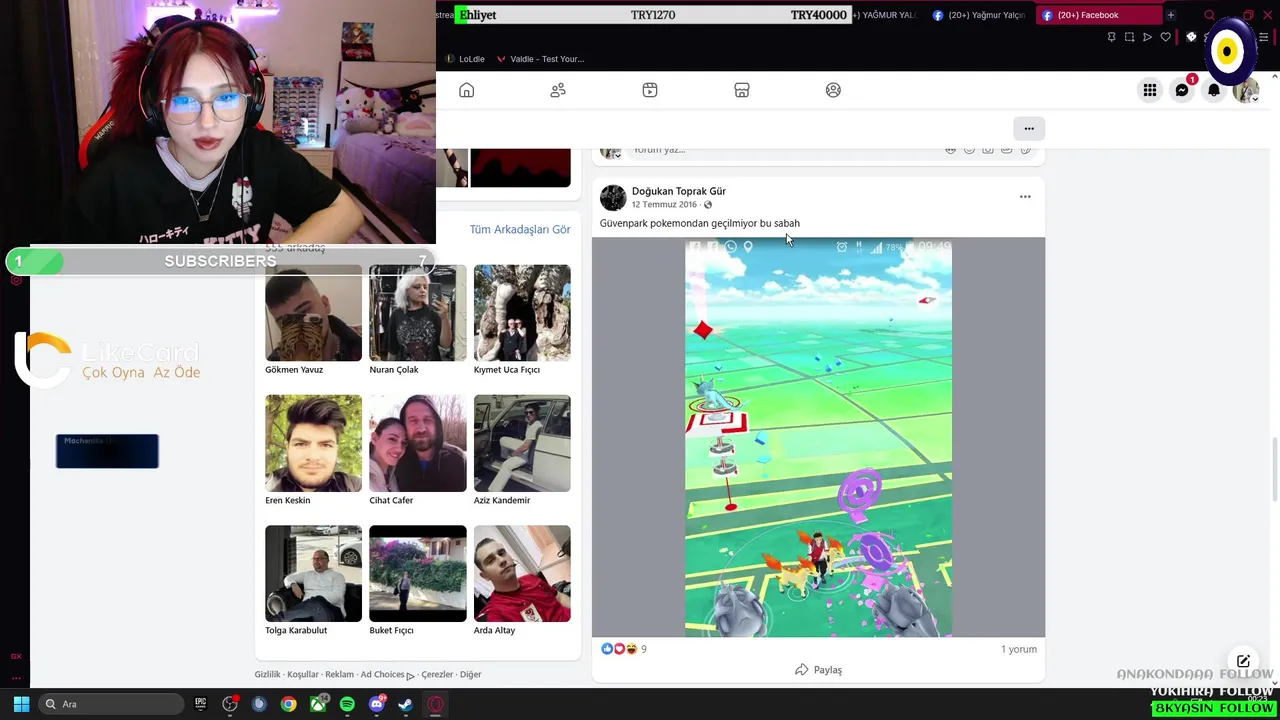The width and height of the screenshot is (1280, 720).
Task: Open Koşullar footer link
Action: [303, 675]
